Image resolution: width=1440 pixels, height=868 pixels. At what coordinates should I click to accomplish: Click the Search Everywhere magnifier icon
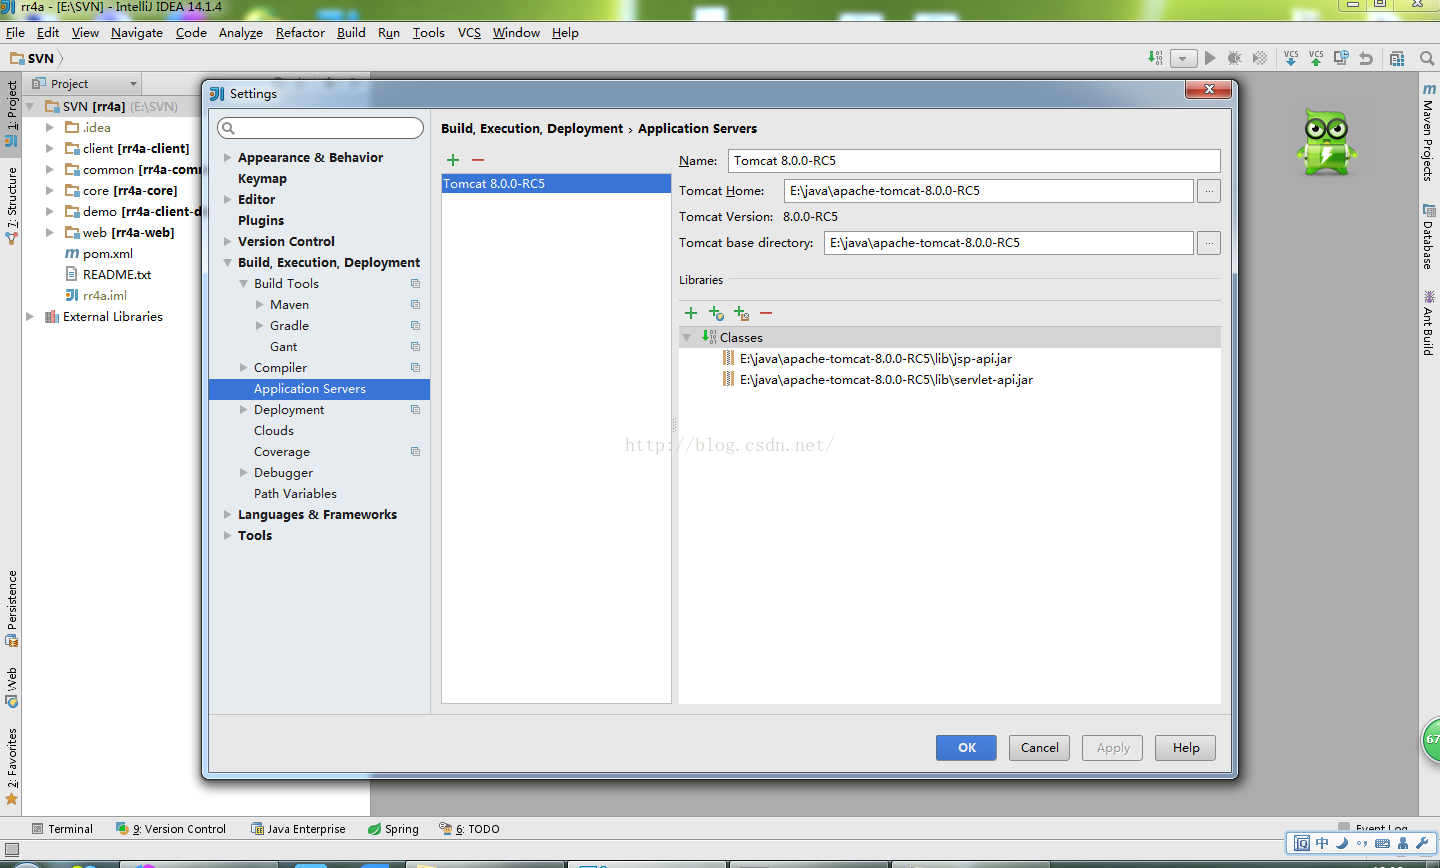1427,58
